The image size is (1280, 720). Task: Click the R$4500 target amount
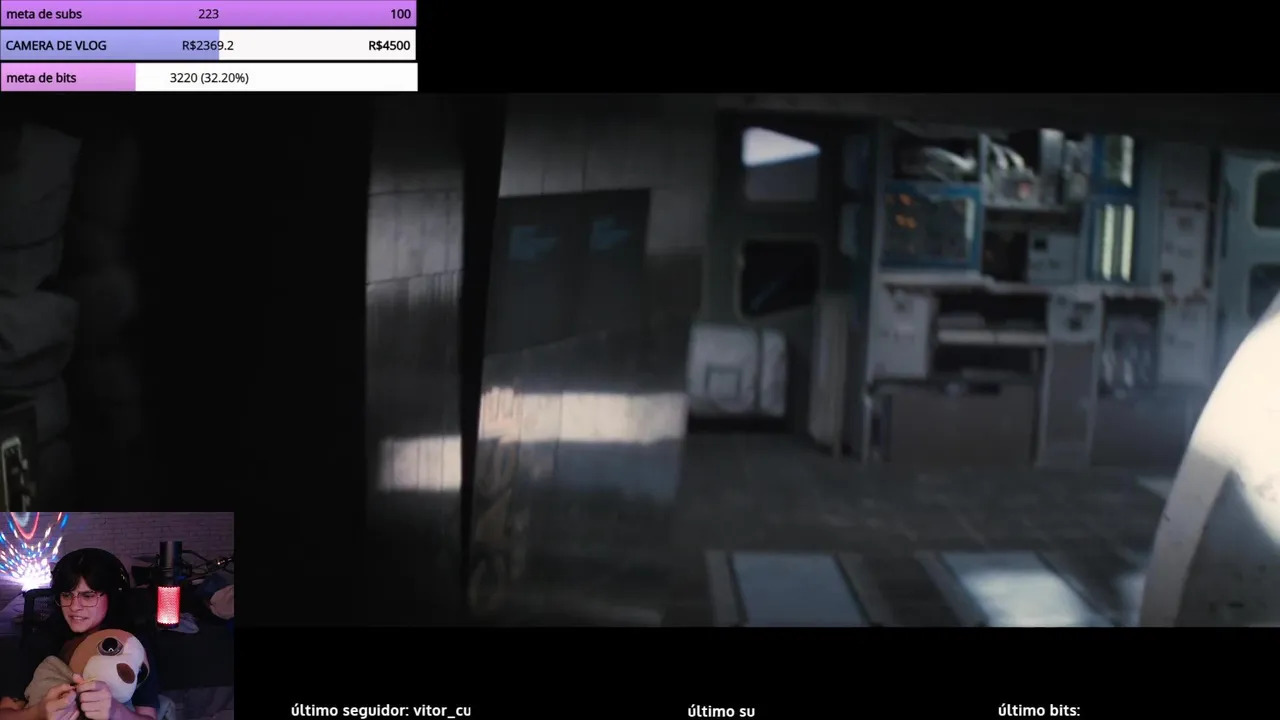pos(389,46)
